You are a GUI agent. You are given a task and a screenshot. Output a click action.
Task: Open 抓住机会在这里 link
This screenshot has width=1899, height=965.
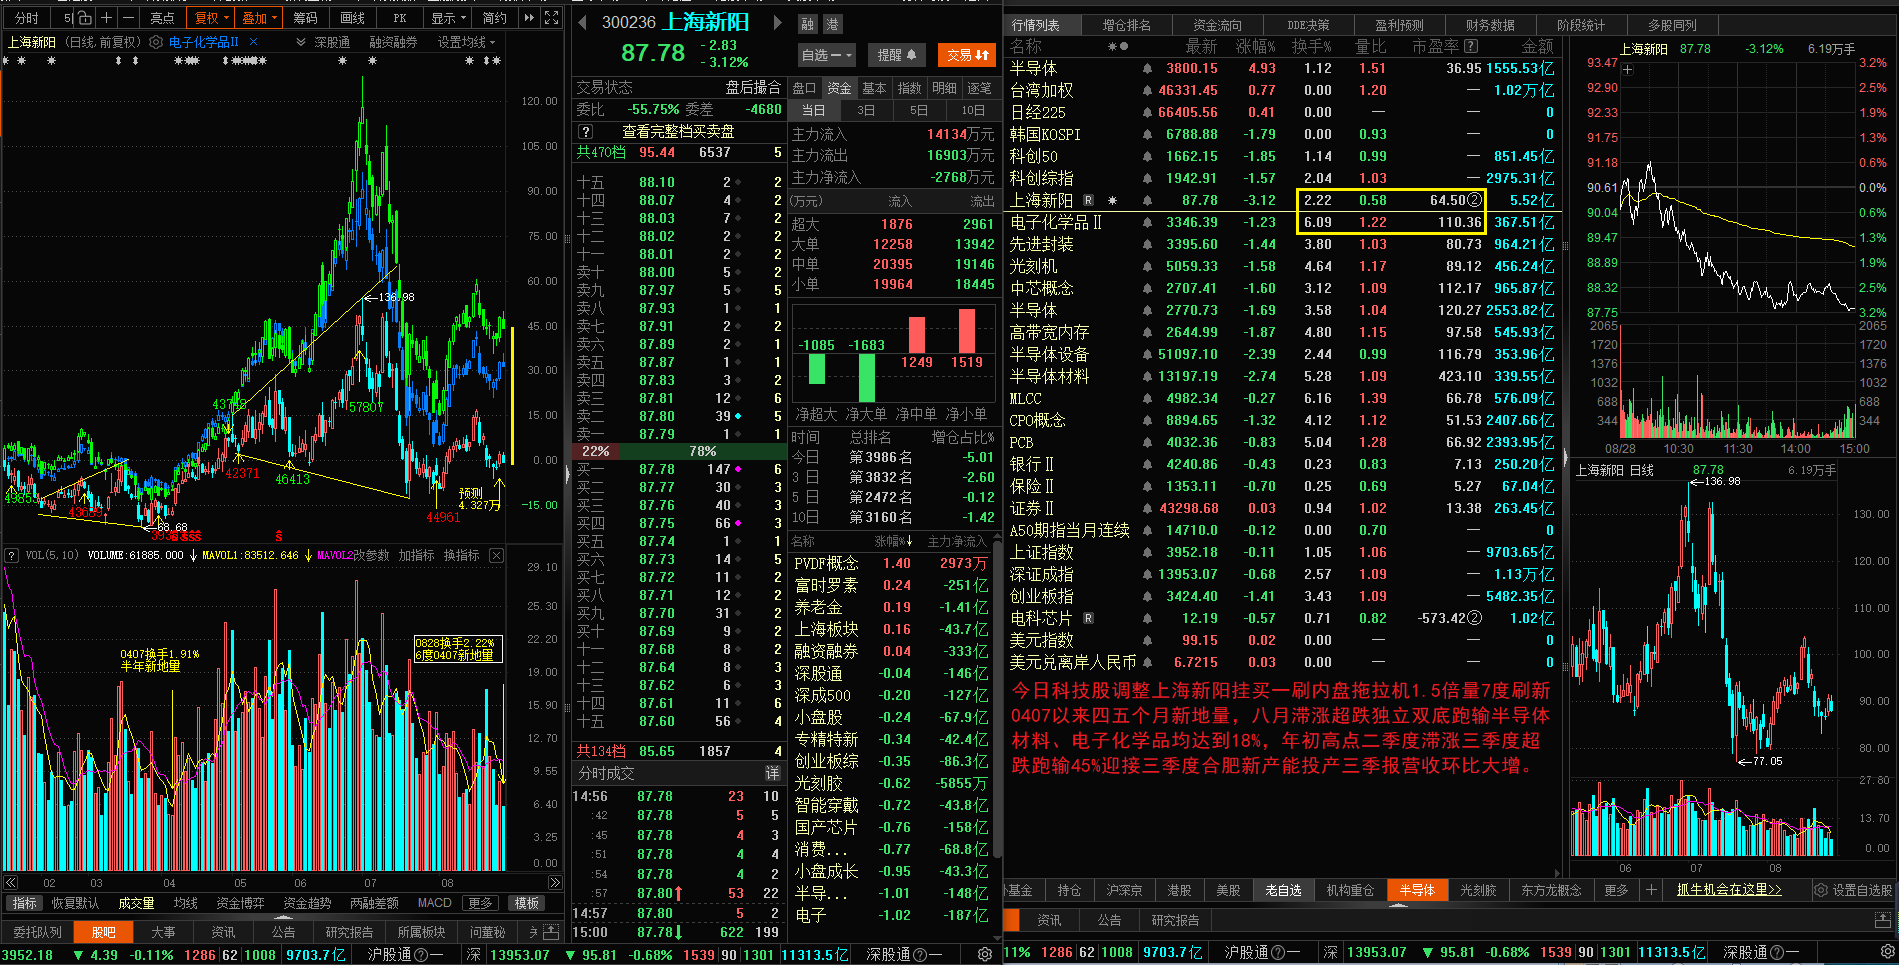(1729, 889)
